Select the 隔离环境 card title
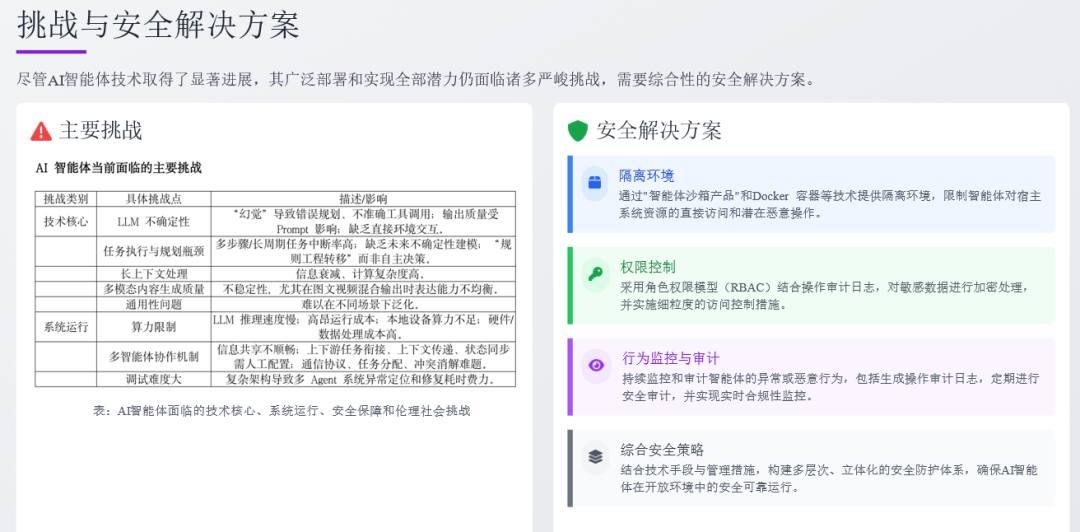1080x532 pixels. coord(646,176)
